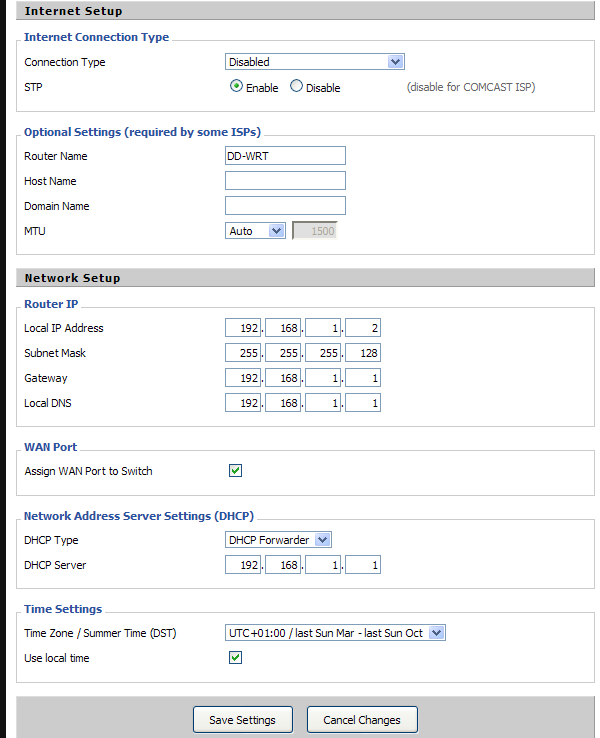The height and width of the screenshot is (738, 600).
Task: Click the third octet of Subnet Mask
Action: click(323, 353)
